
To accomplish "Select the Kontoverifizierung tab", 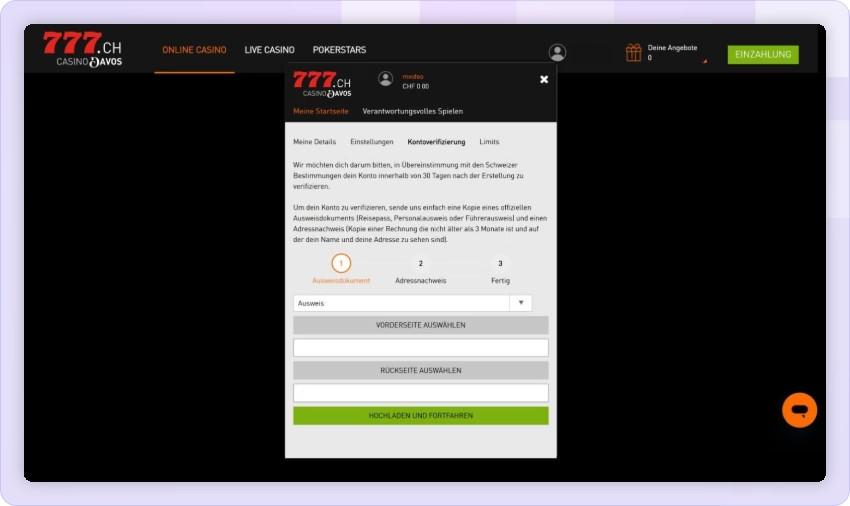I will (436, 142).
